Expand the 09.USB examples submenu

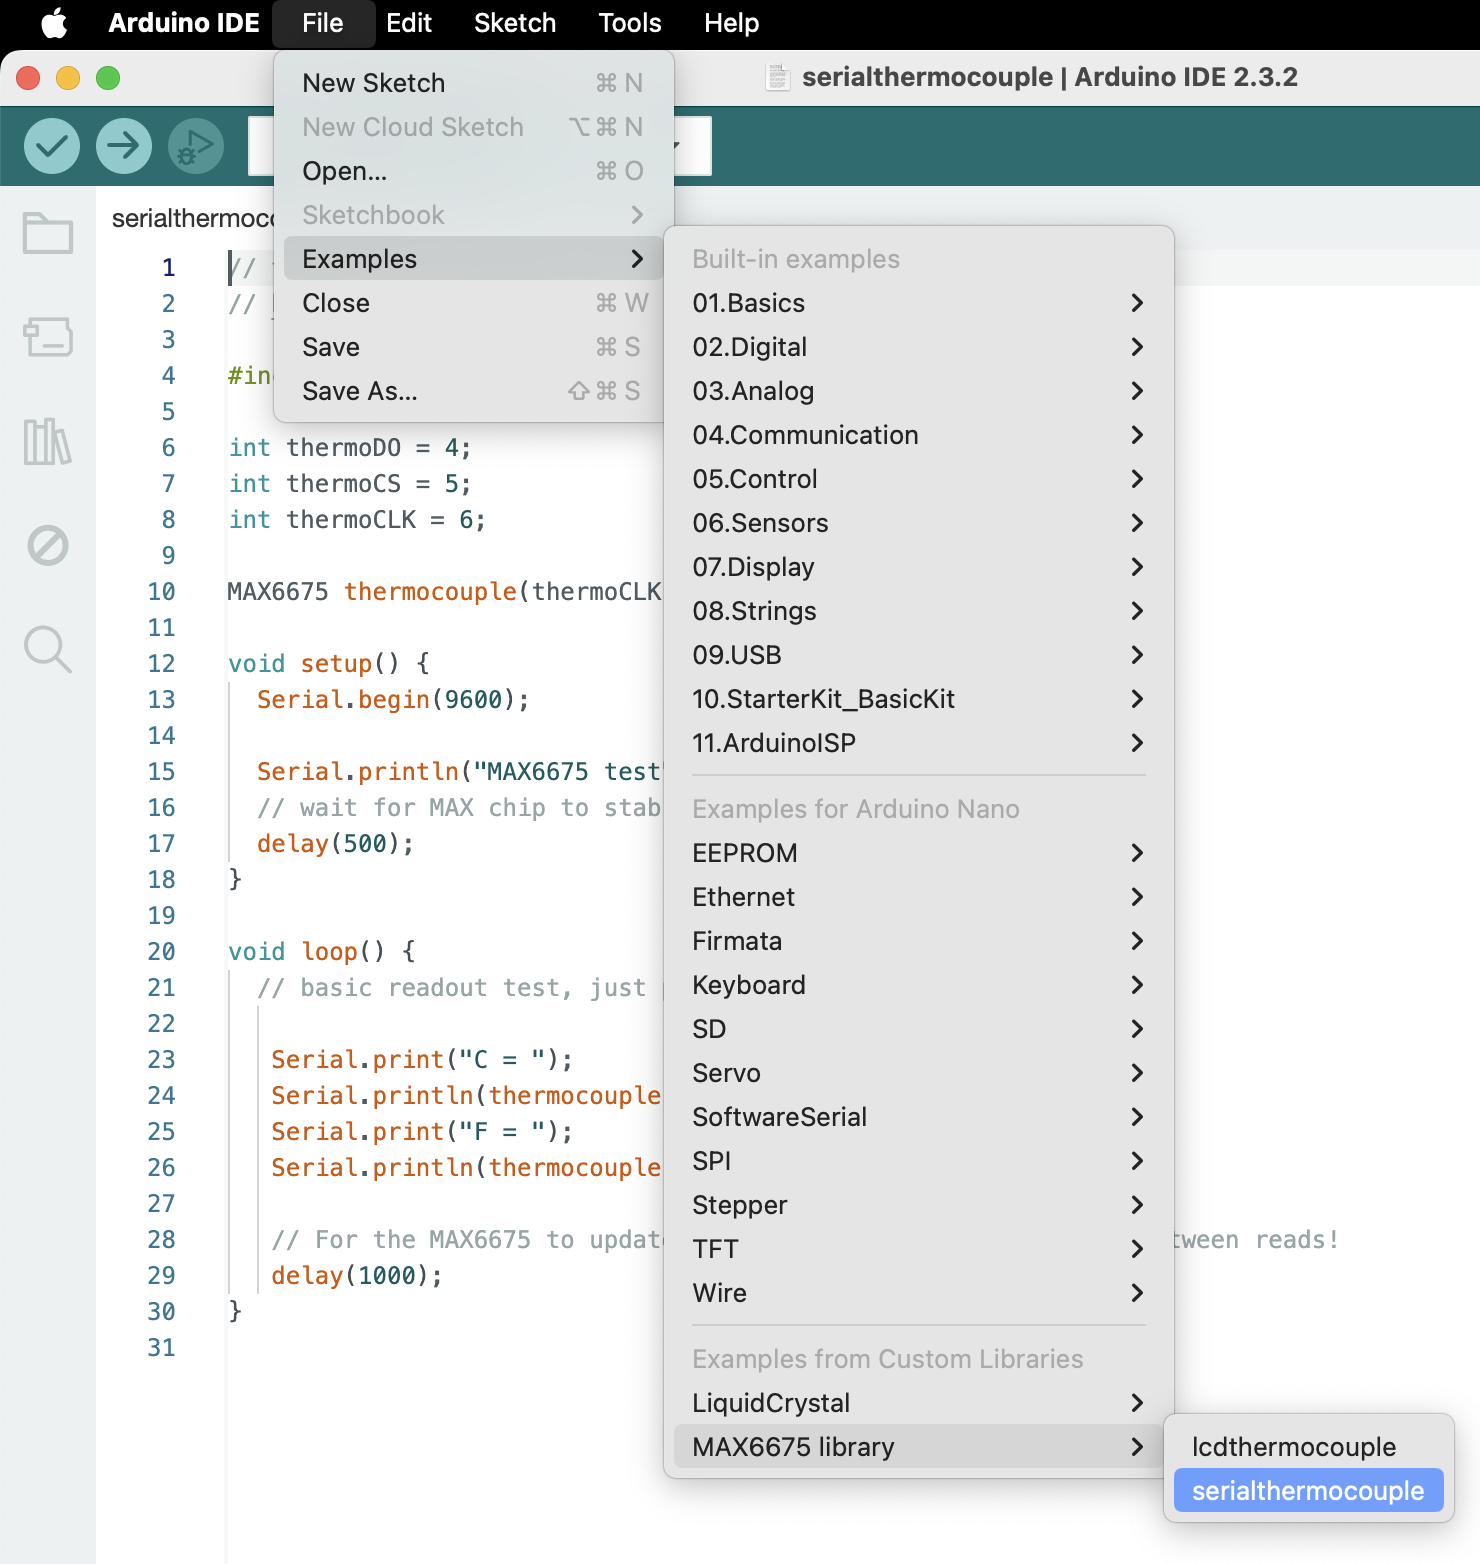tap(918, 655)
